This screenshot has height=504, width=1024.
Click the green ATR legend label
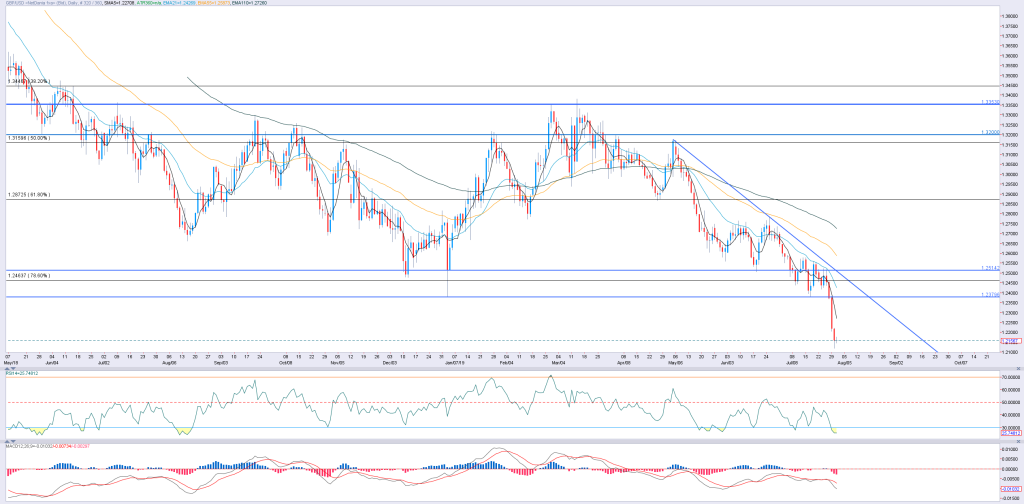pyautogui.click(x=151, y=3)
